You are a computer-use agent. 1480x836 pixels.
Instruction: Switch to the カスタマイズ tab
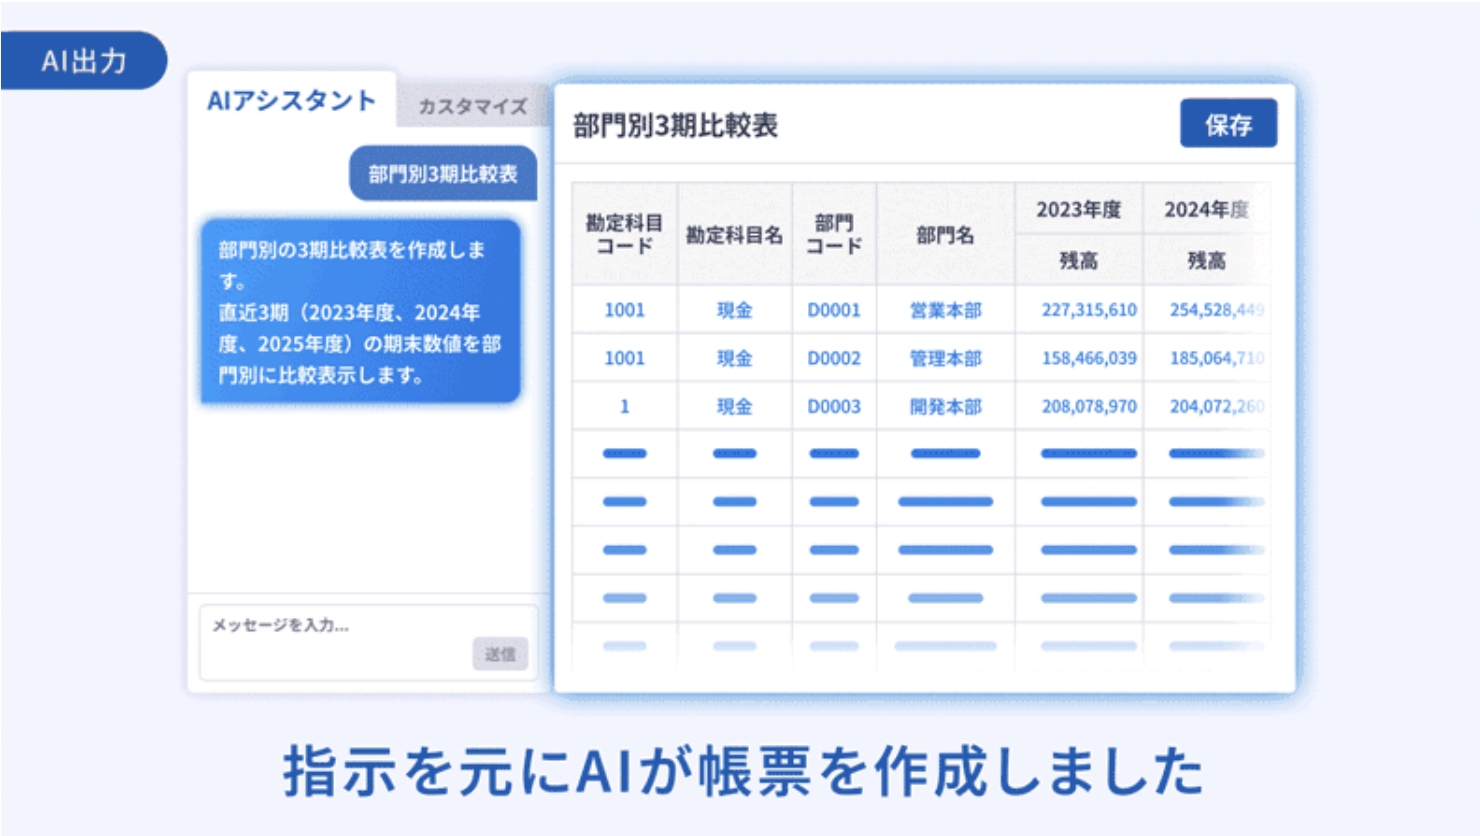[x=472, y=107]
